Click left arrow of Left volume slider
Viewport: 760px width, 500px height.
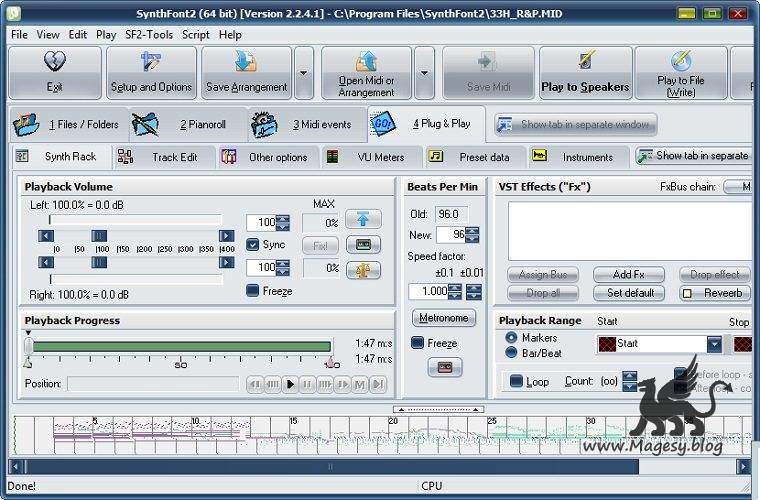(46, 236)
